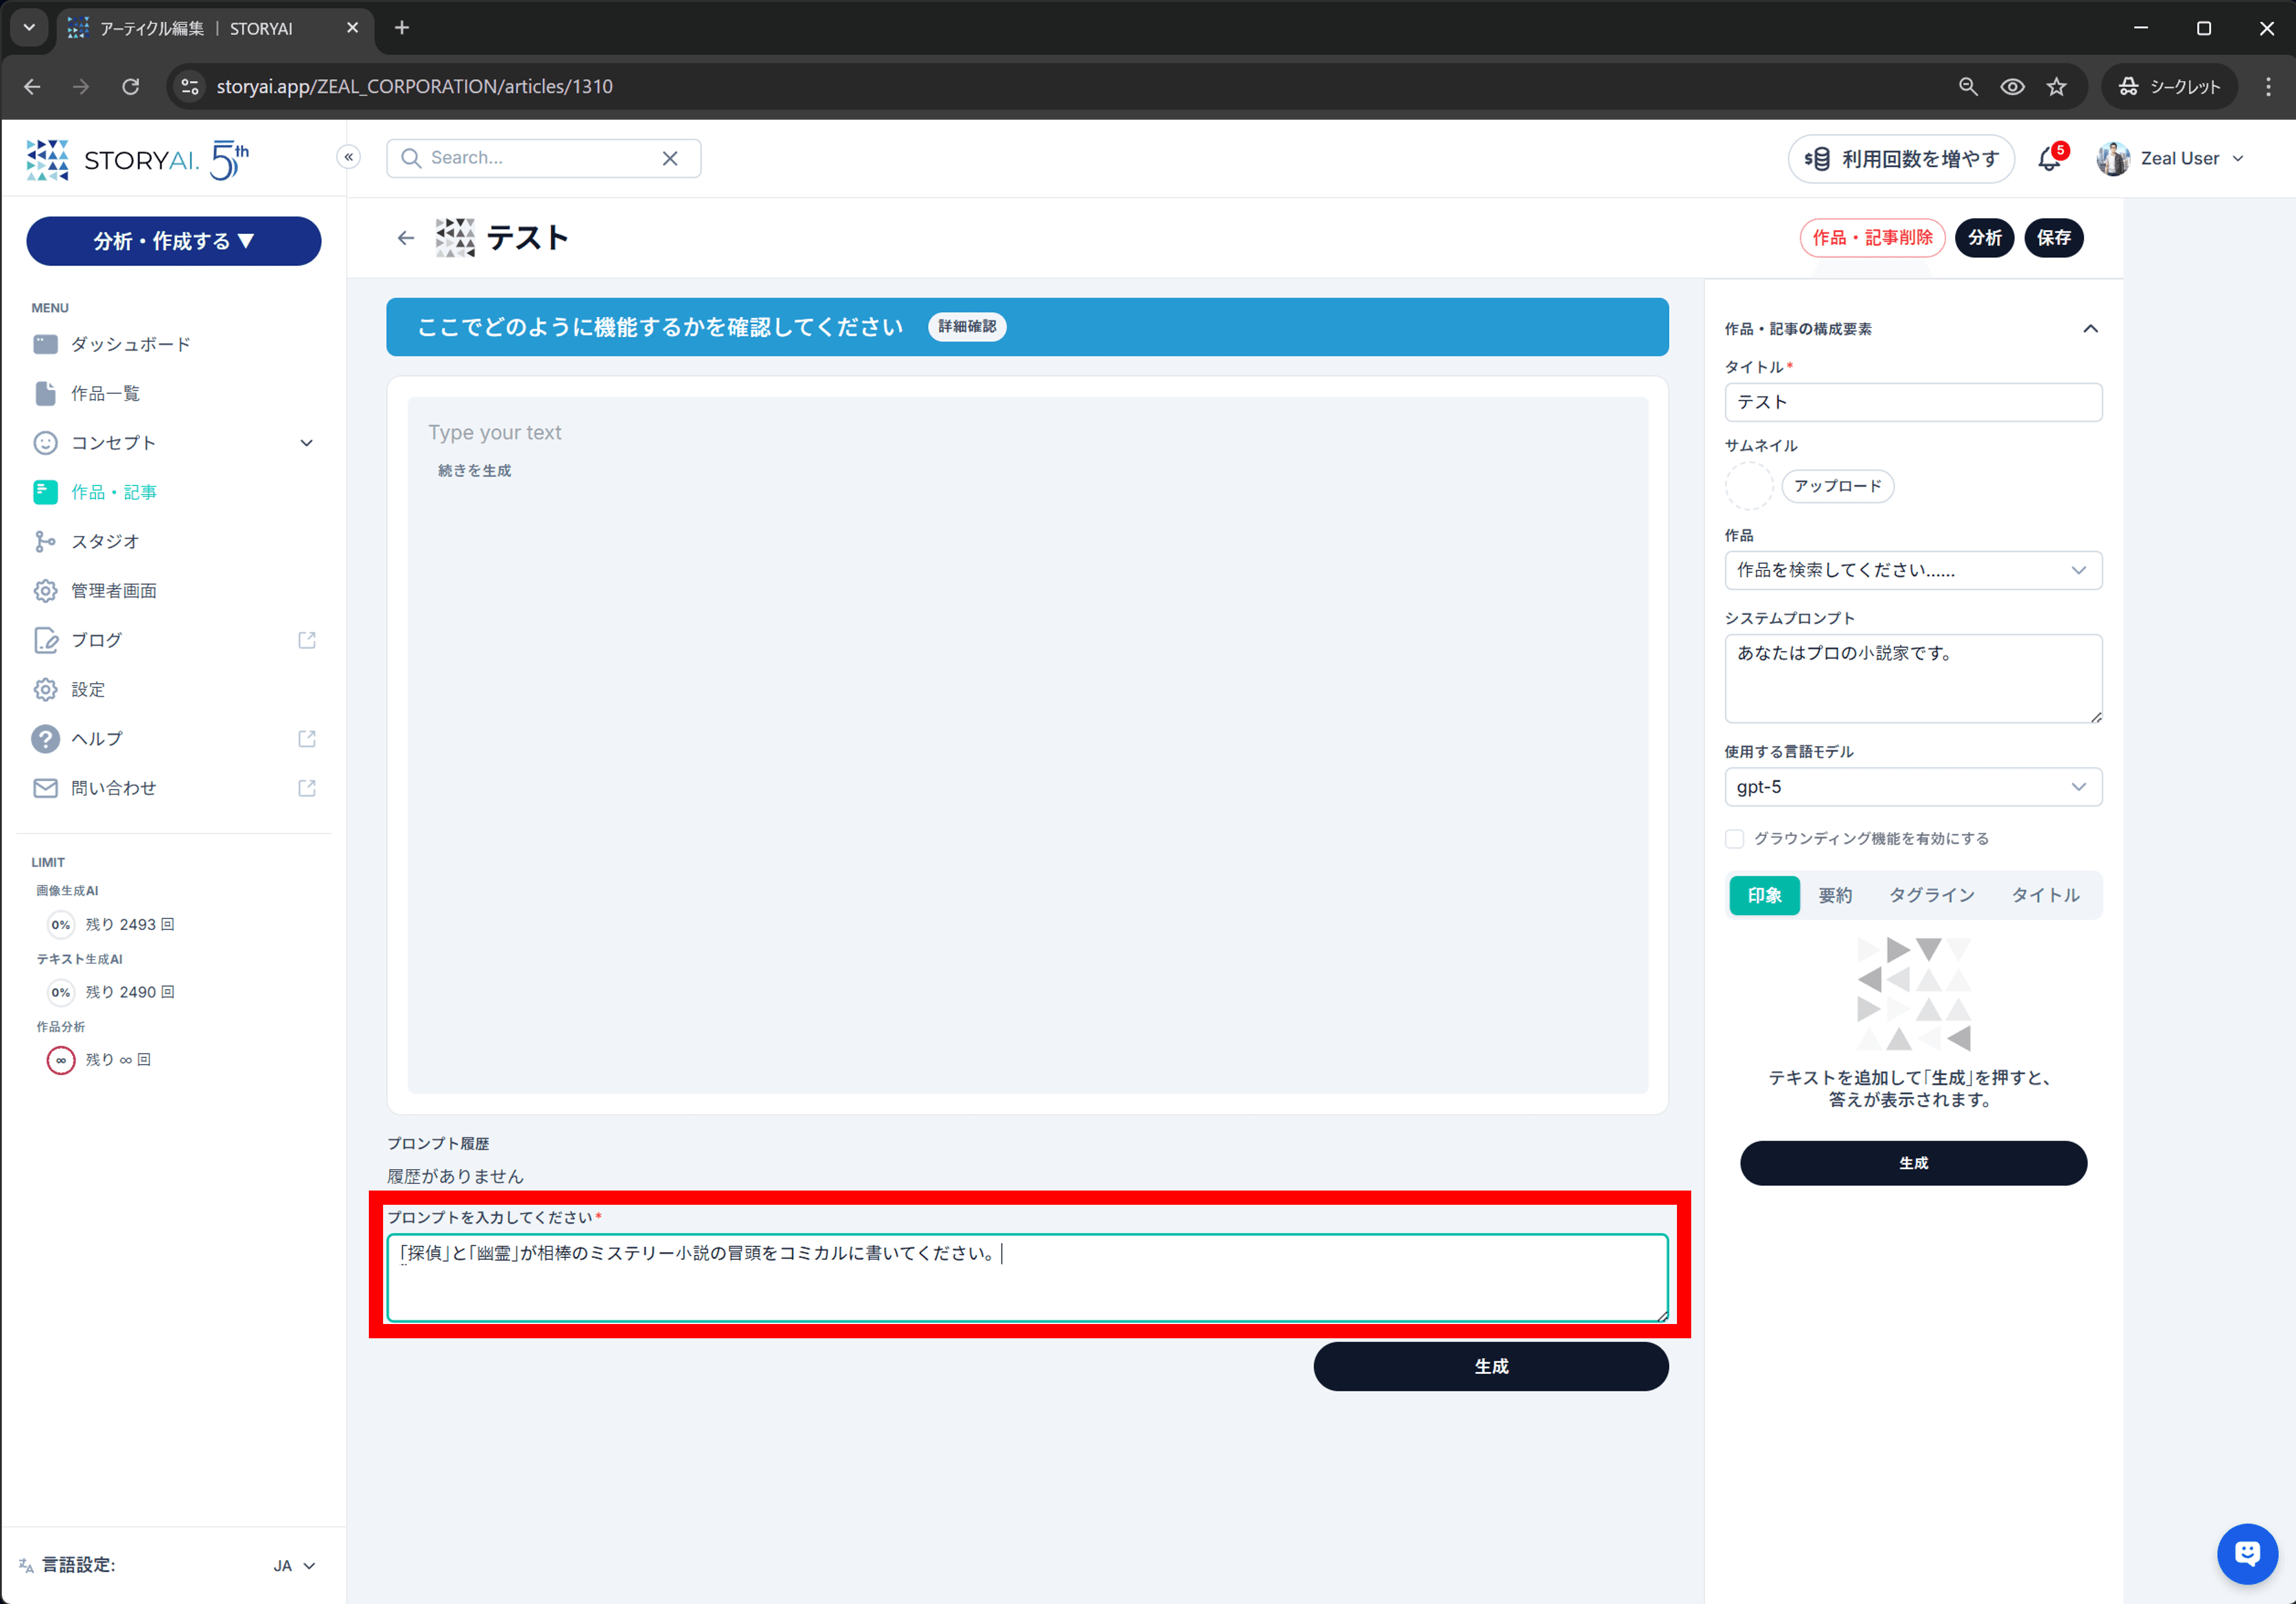Click the external link icon next to ブログ
The height and width of the screenshot is (1604, 2296).
tap(307, 640)
